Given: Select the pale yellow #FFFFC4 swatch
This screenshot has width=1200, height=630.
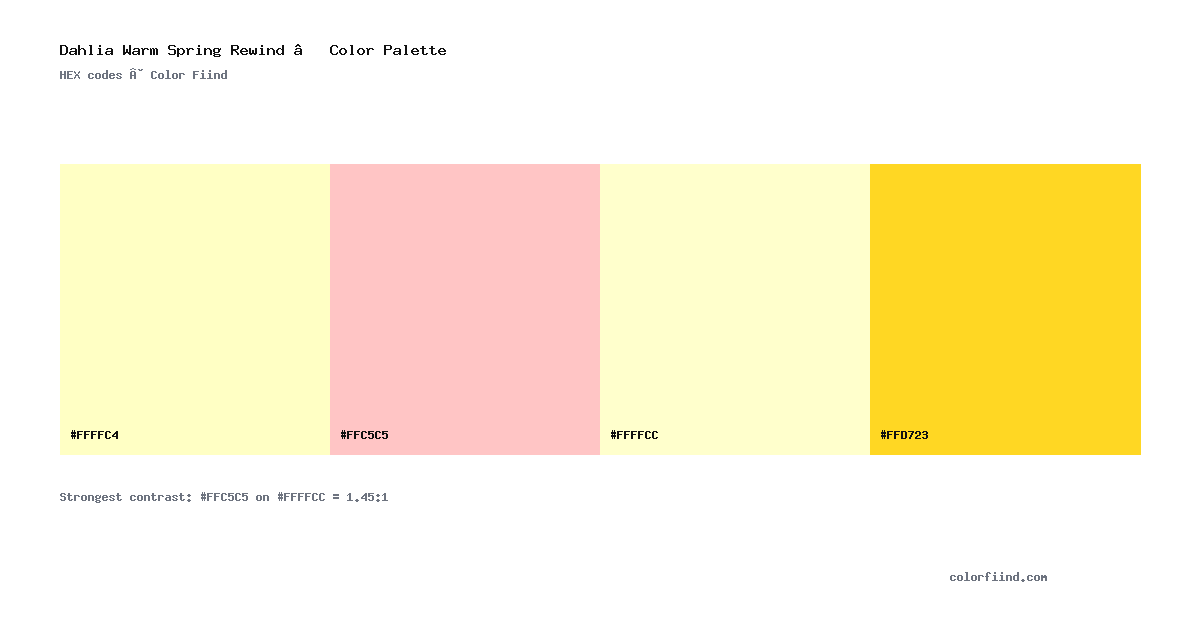Looking at the screenshot, I should (x=195, y=309).
